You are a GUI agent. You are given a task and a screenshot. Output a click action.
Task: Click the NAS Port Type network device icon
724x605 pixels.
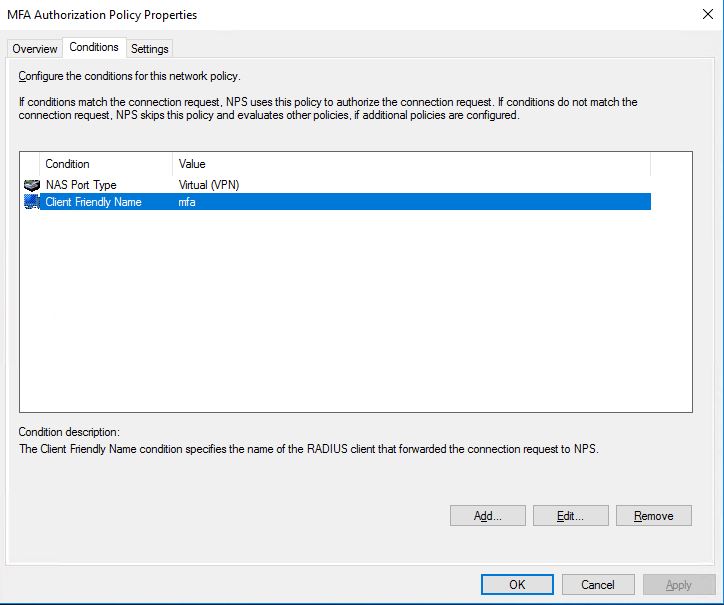32,185
